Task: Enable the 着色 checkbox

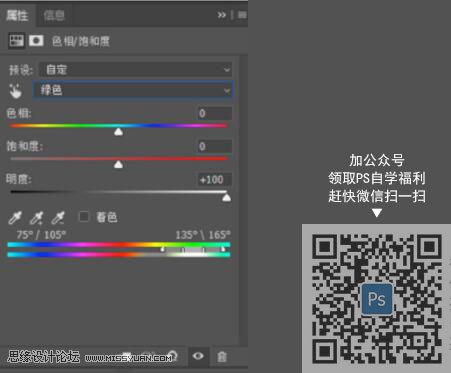Action: 84,217
